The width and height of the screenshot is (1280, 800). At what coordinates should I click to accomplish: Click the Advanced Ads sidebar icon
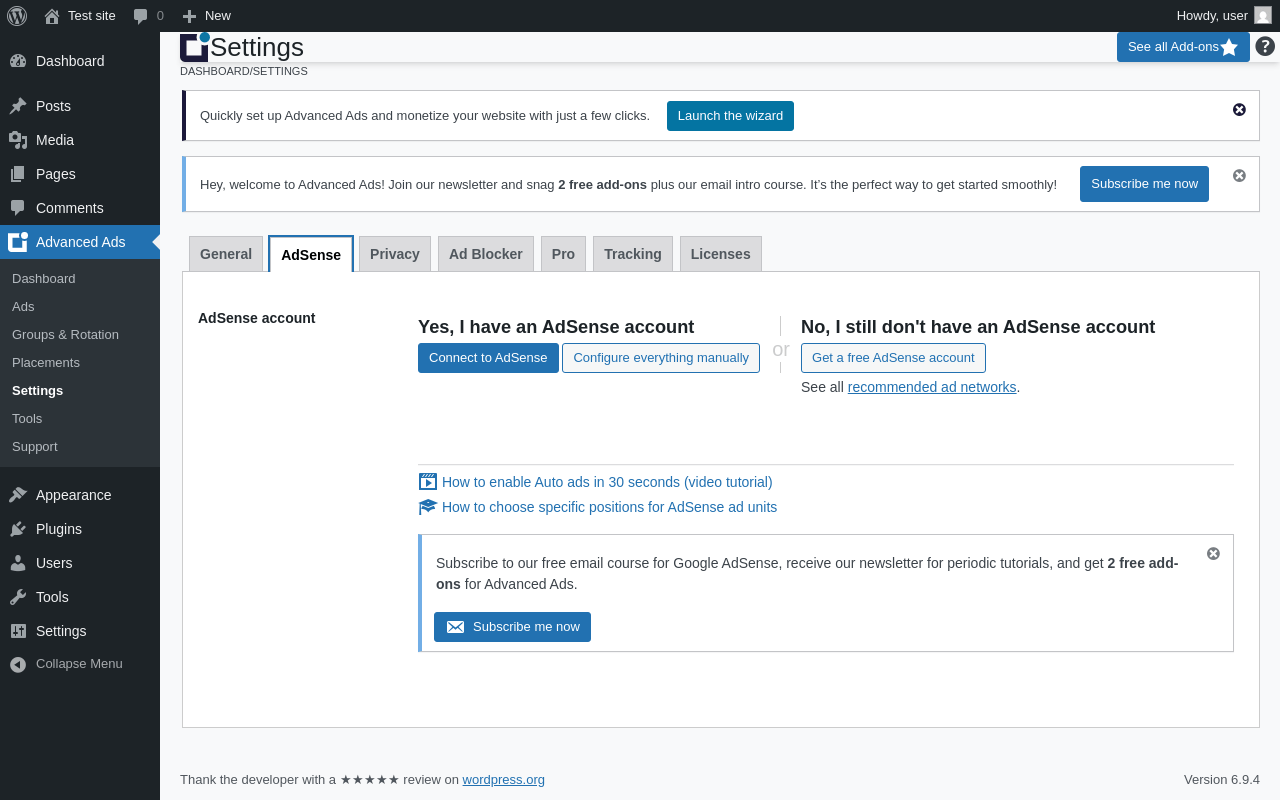[x=18, y=242]
